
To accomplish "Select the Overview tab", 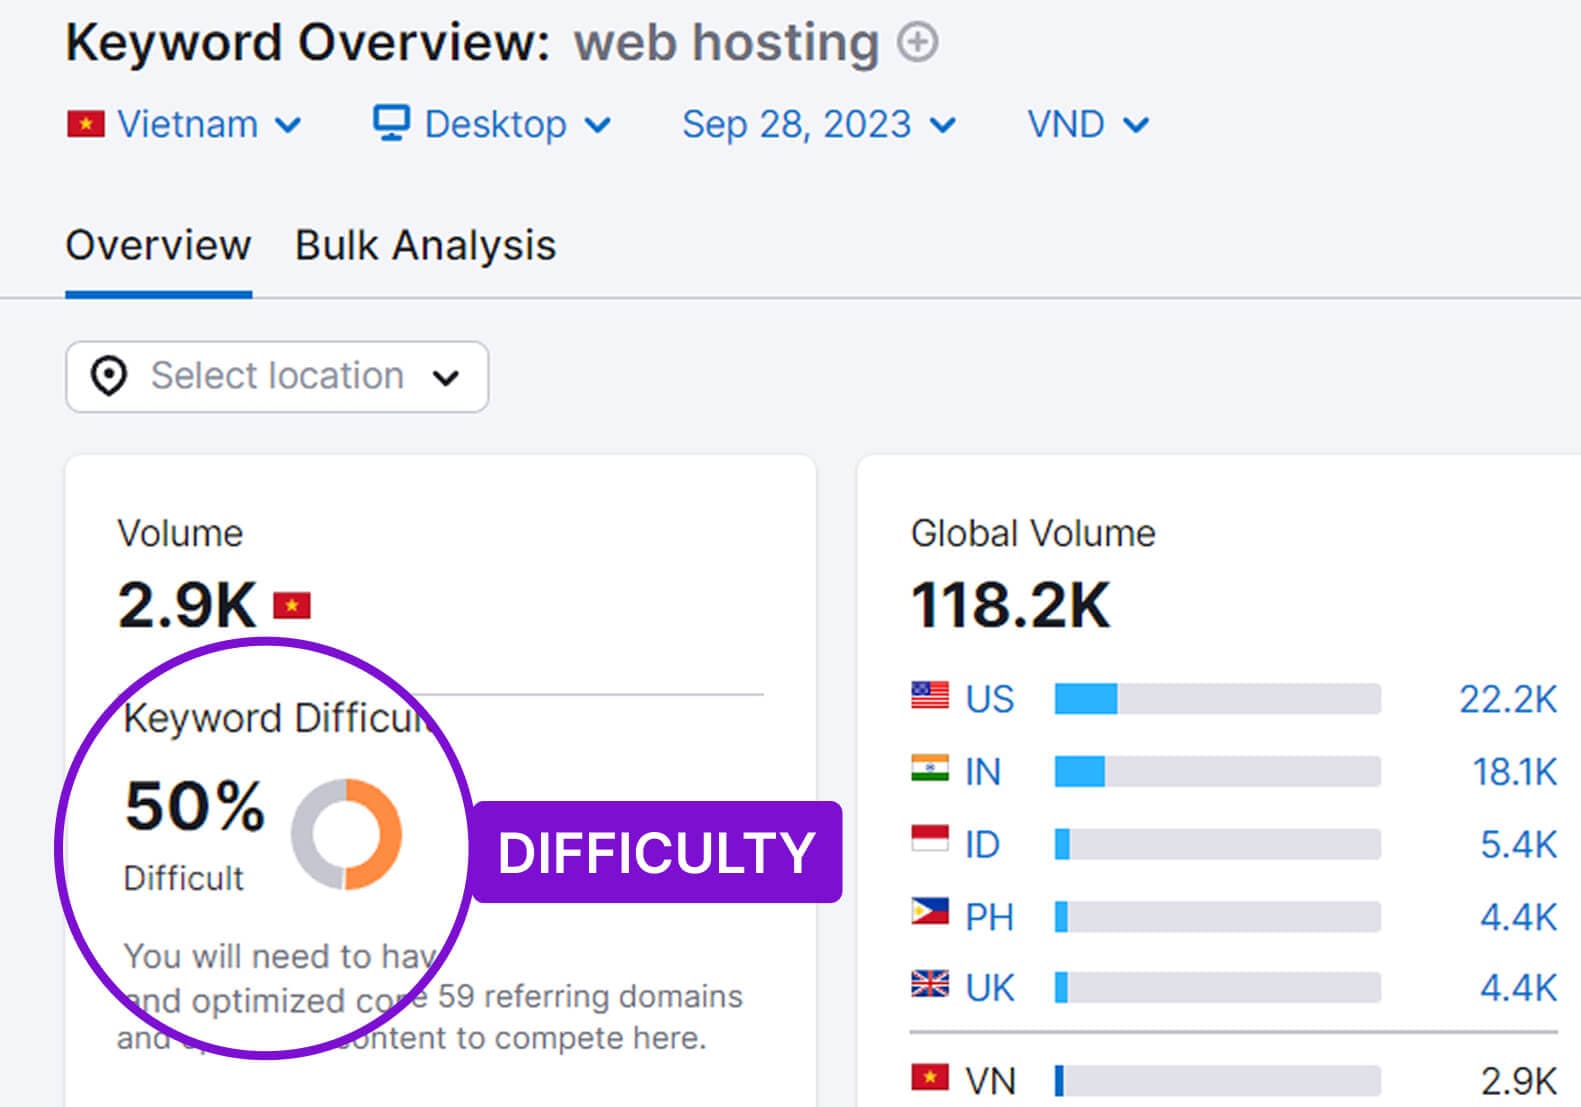I will (x=158, y=246).
